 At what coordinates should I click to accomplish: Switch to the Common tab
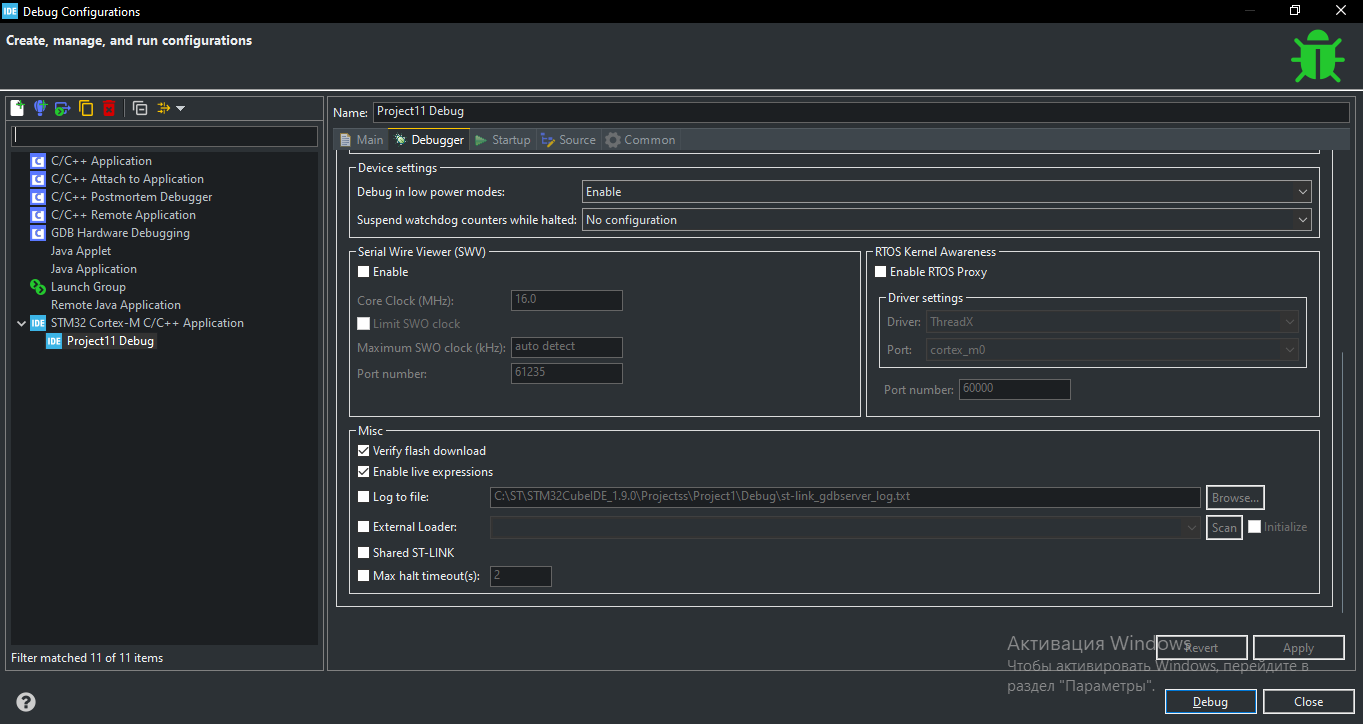[641, 140]
